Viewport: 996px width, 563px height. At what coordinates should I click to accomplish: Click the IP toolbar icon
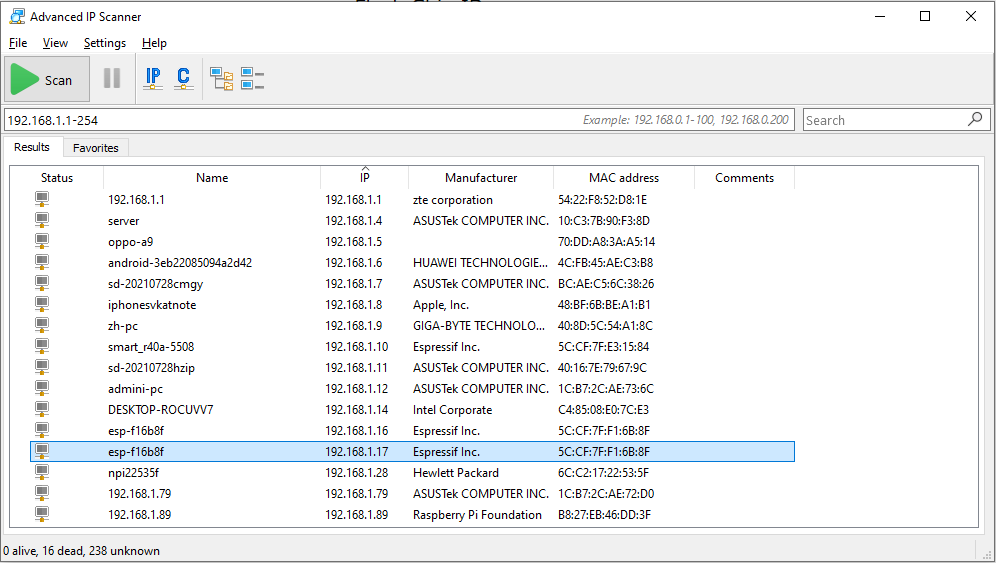(x=153, y=78)
